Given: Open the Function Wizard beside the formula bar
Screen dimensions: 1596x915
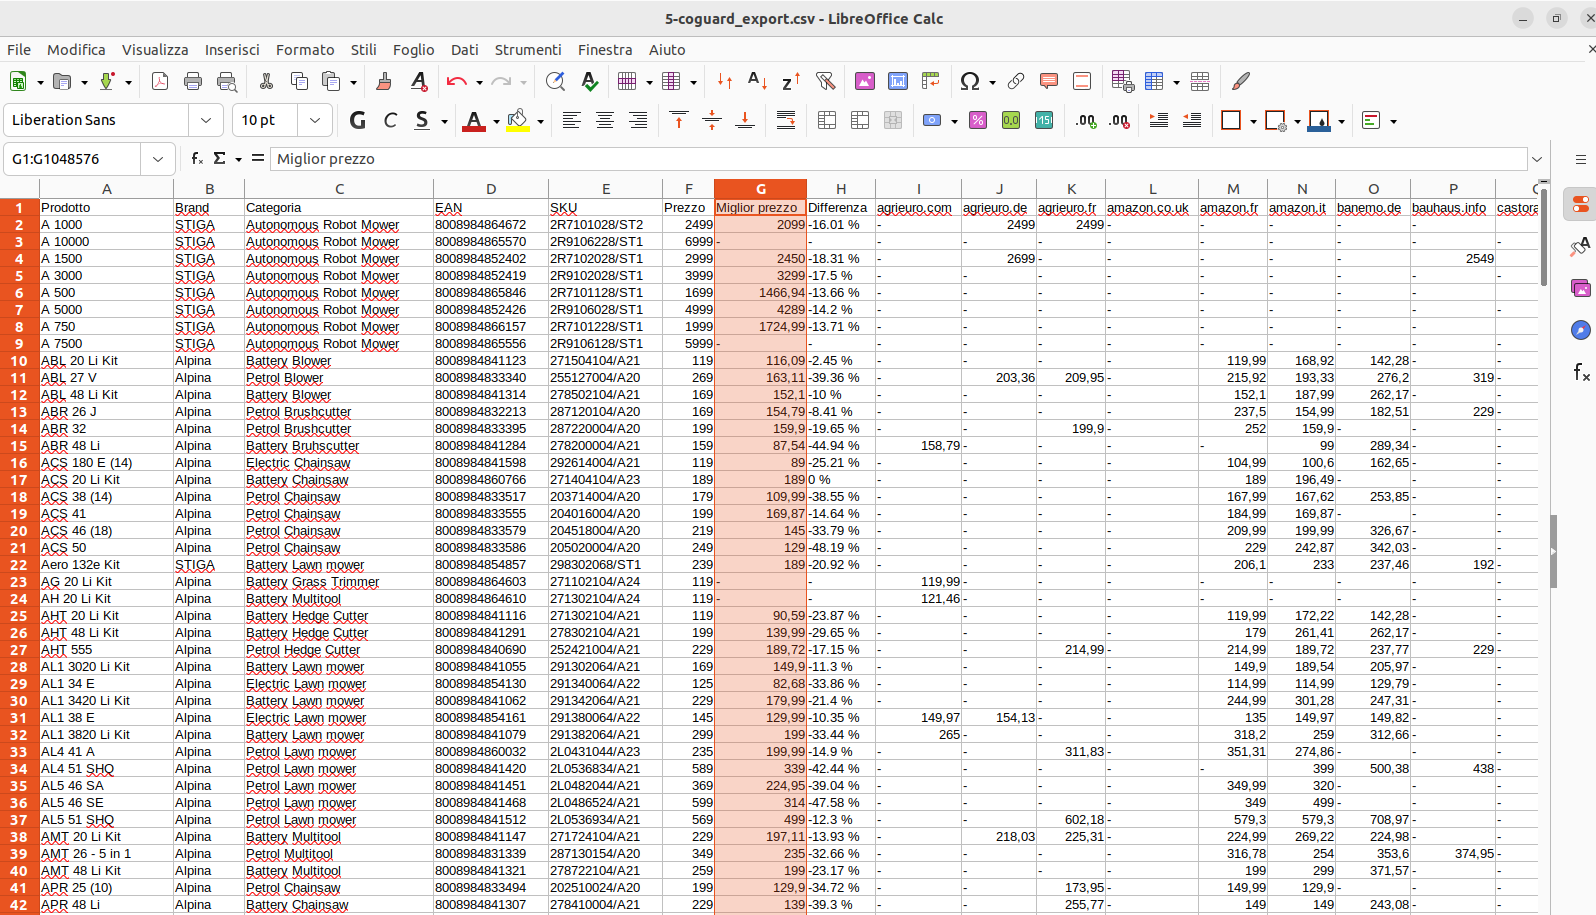Looking at the screenshot, I should coord(198,158).
